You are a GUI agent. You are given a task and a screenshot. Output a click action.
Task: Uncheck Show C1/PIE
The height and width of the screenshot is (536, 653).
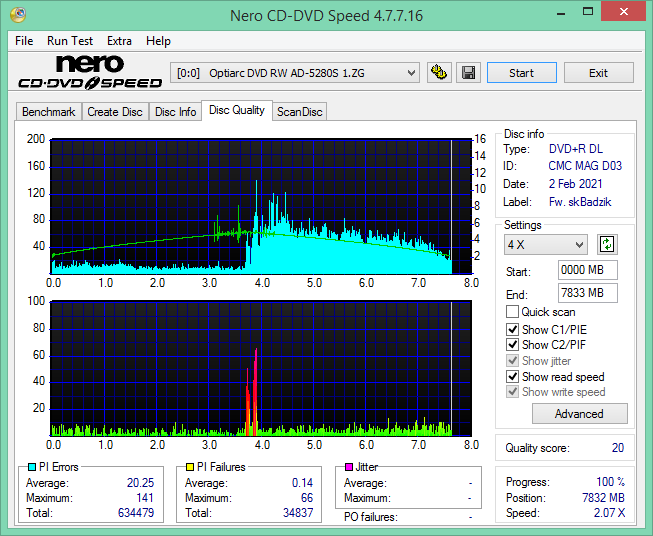pos(512,329)
